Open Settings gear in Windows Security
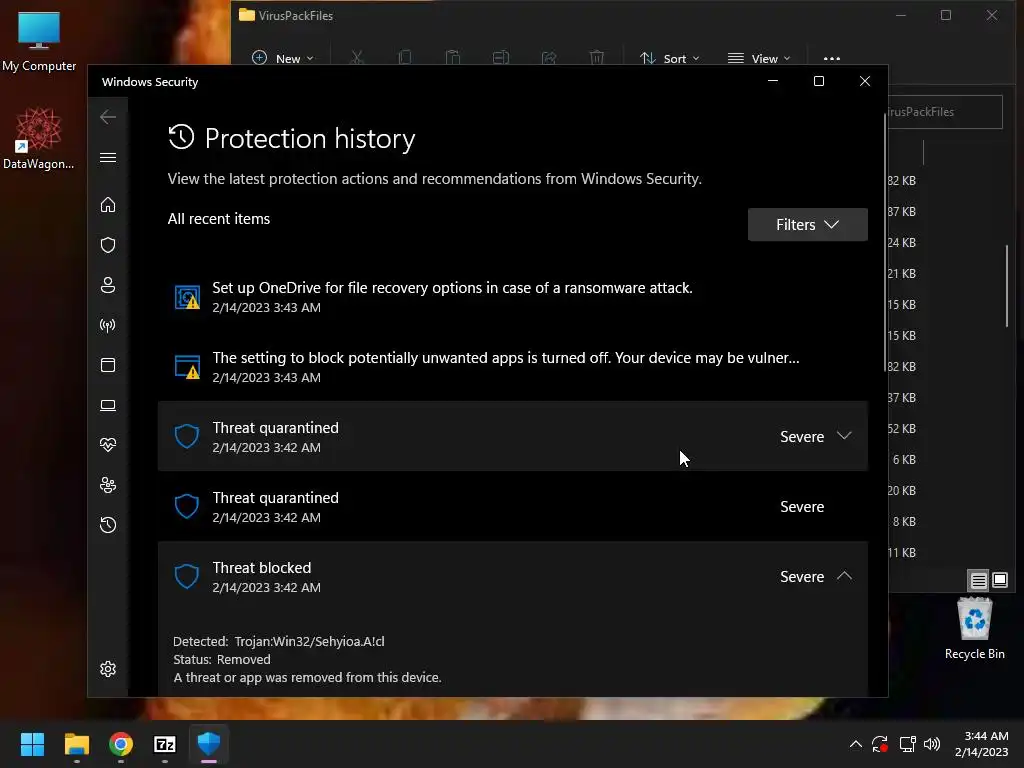 pos(108,669)
